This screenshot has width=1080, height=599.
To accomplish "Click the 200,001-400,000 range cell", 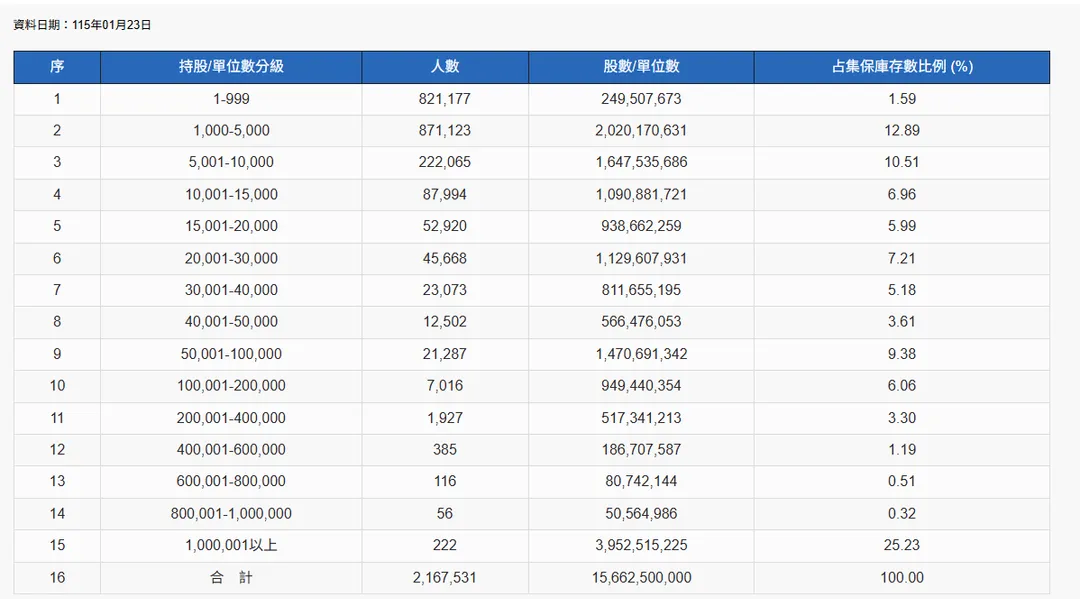I will coord(231,419).
